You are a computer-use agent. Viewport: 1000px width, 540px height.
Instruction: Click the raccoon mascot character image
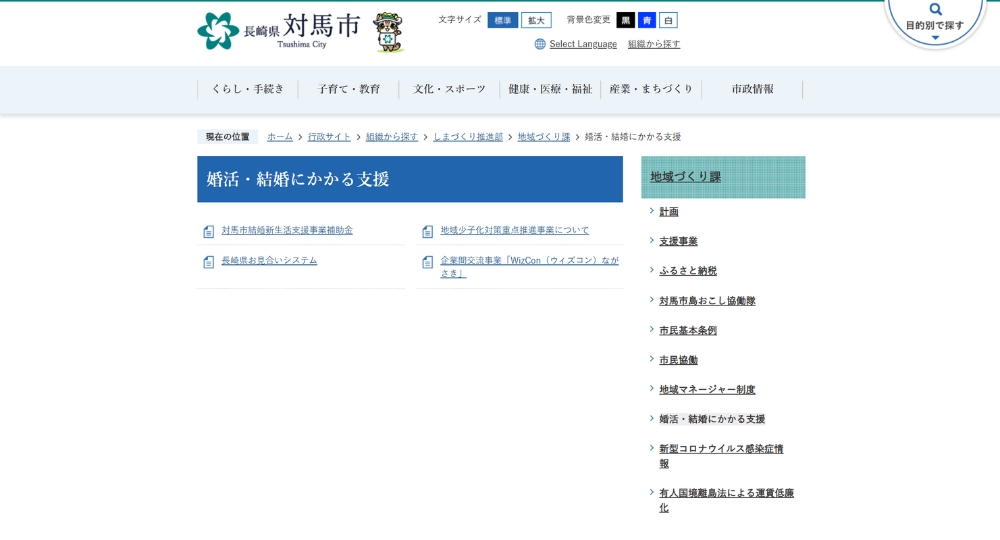tap(388, 32)
